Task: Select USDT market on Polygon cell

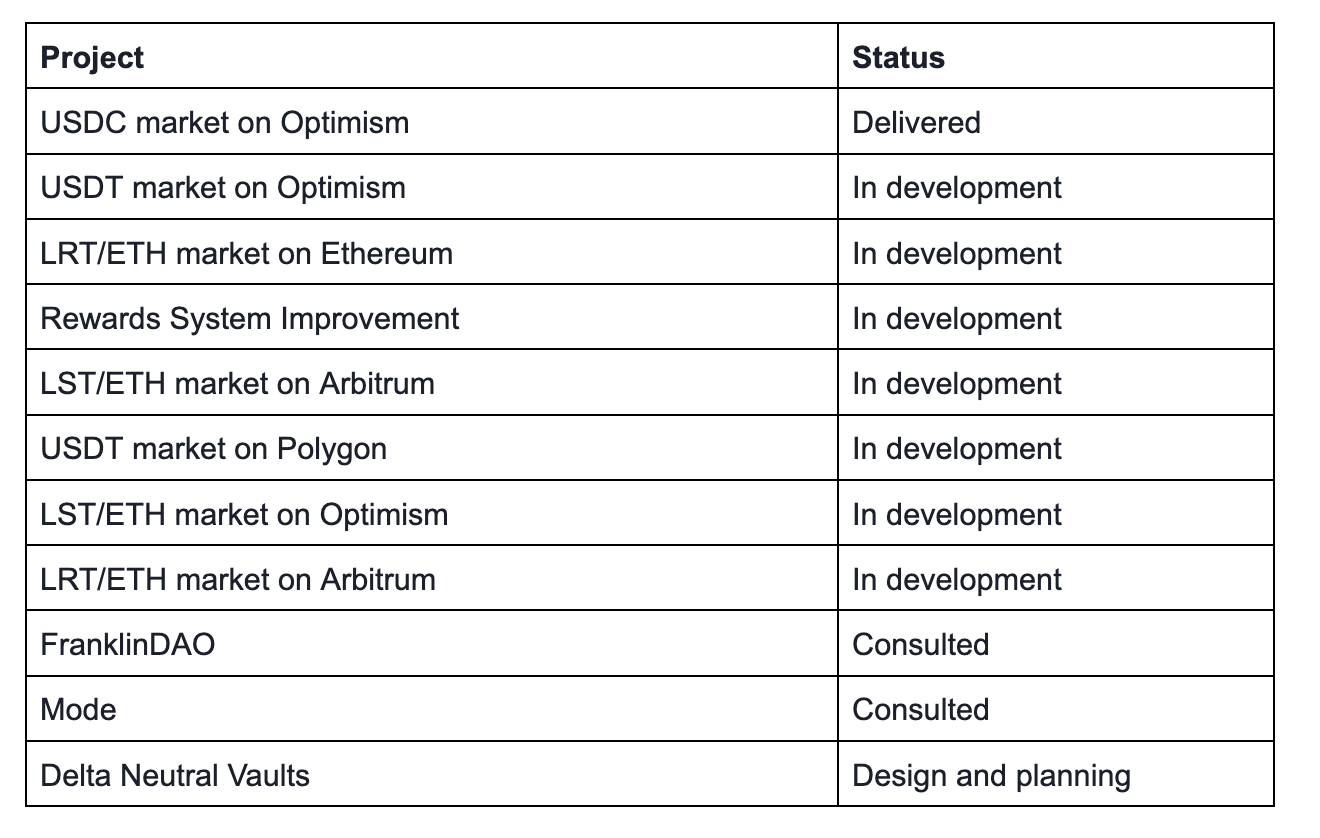Action: click(x=214, y=449)
